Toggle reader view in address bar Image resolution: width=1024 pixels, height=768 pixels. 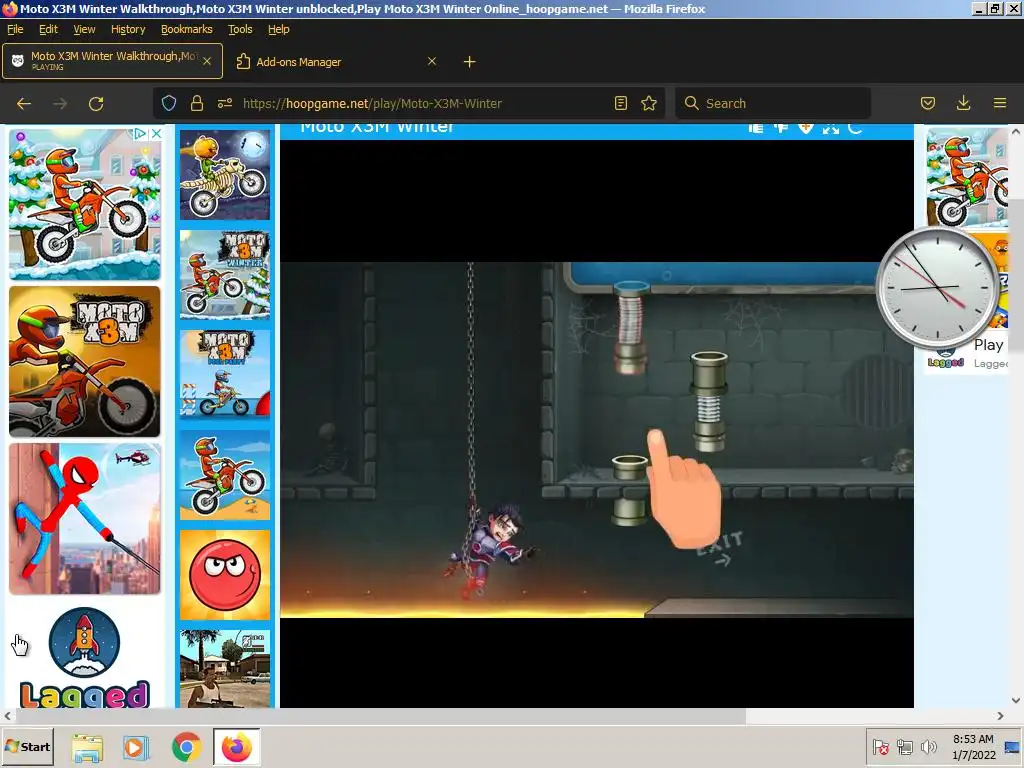click(x=621, y=103)
